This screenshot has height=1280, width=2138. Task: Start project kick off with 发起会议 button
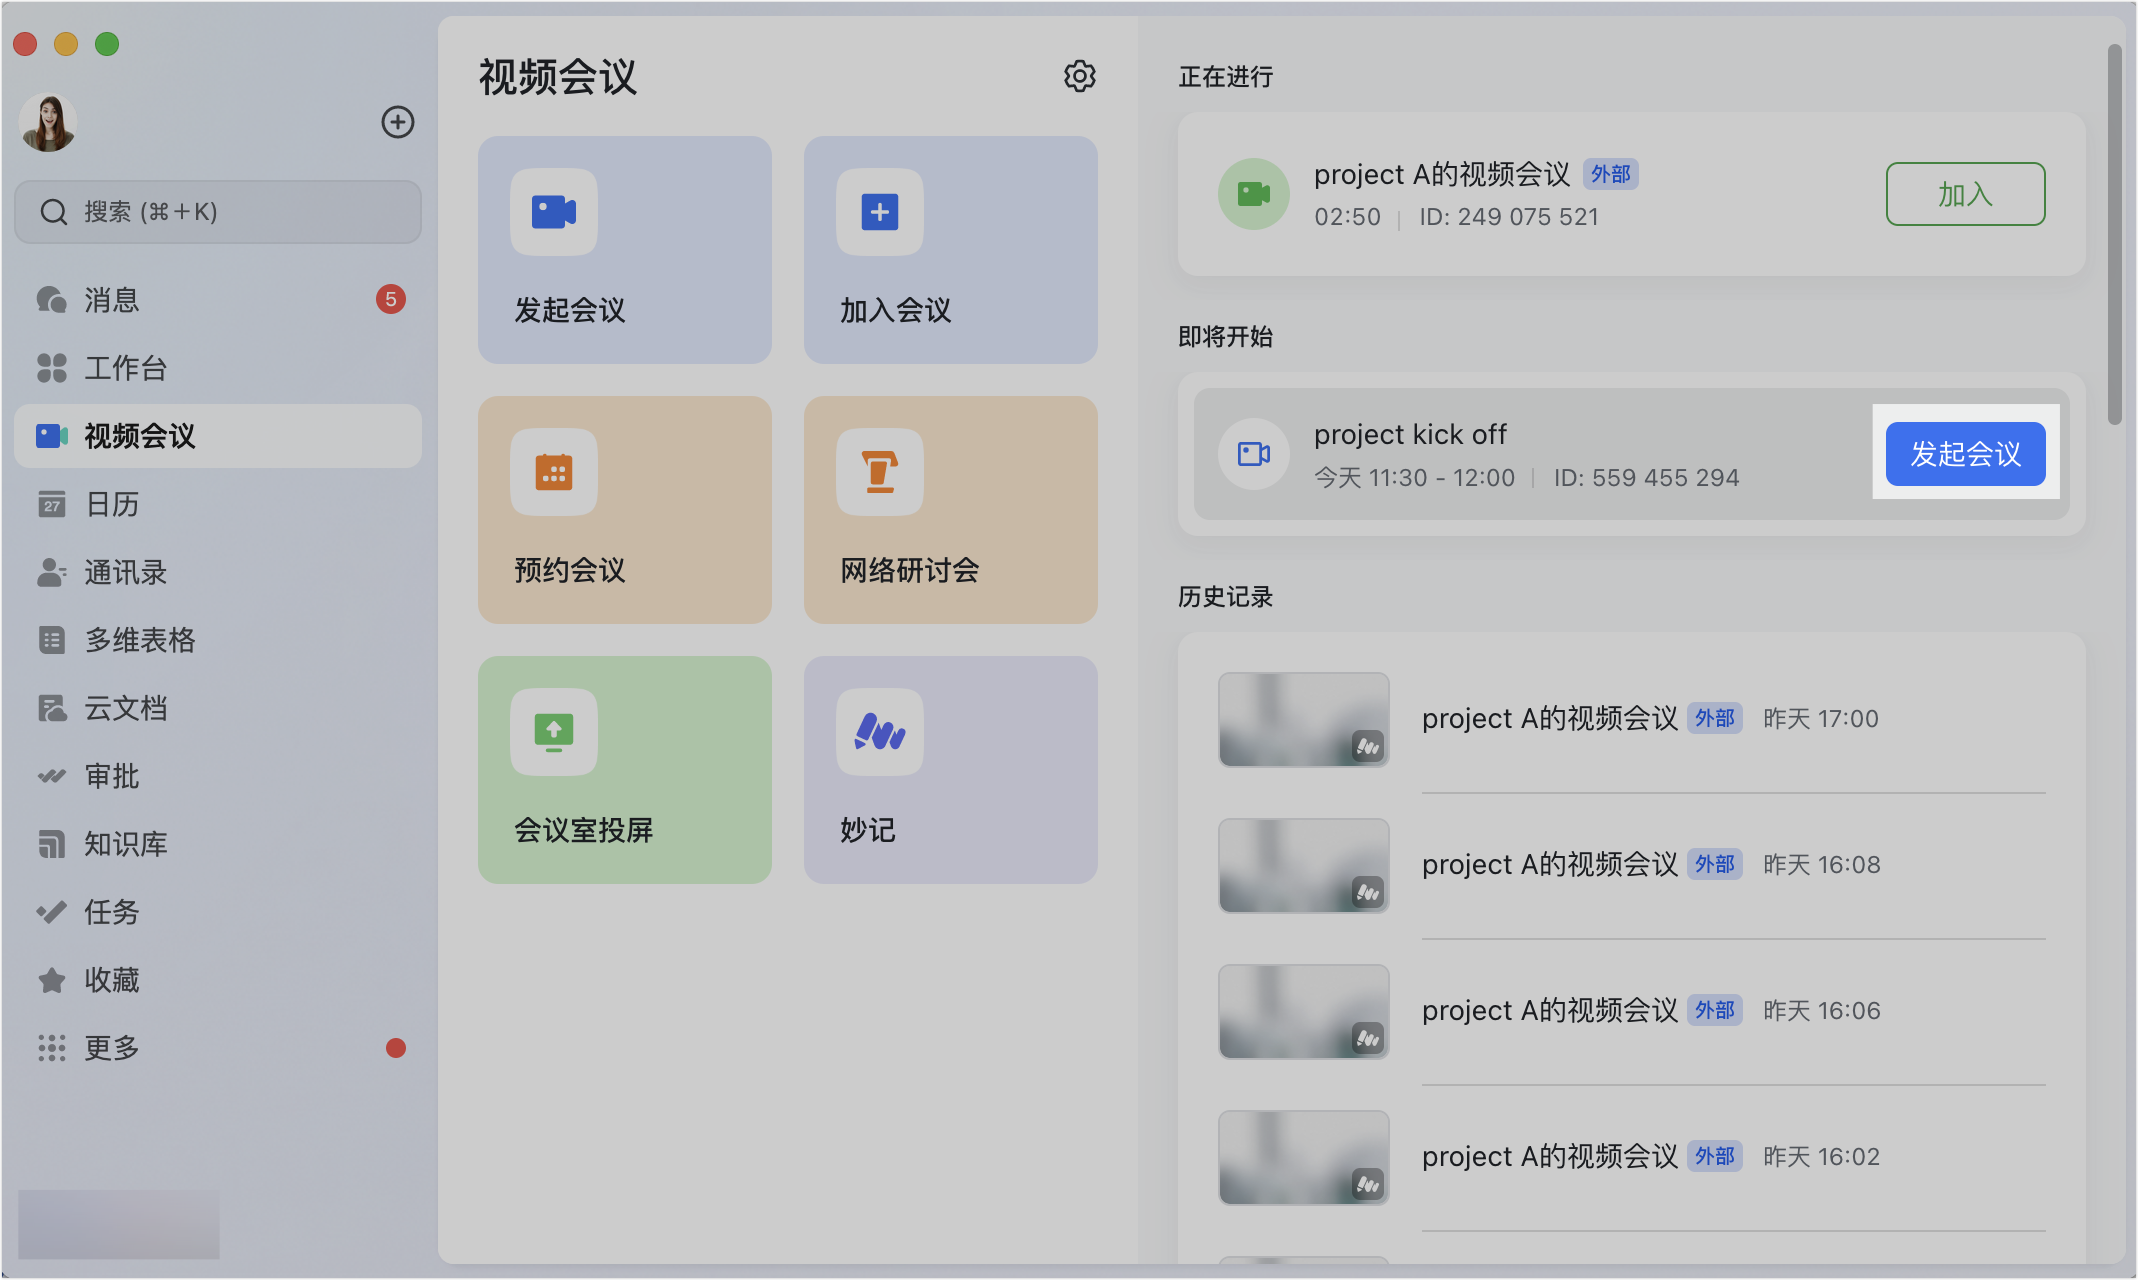click(1966, 454)
